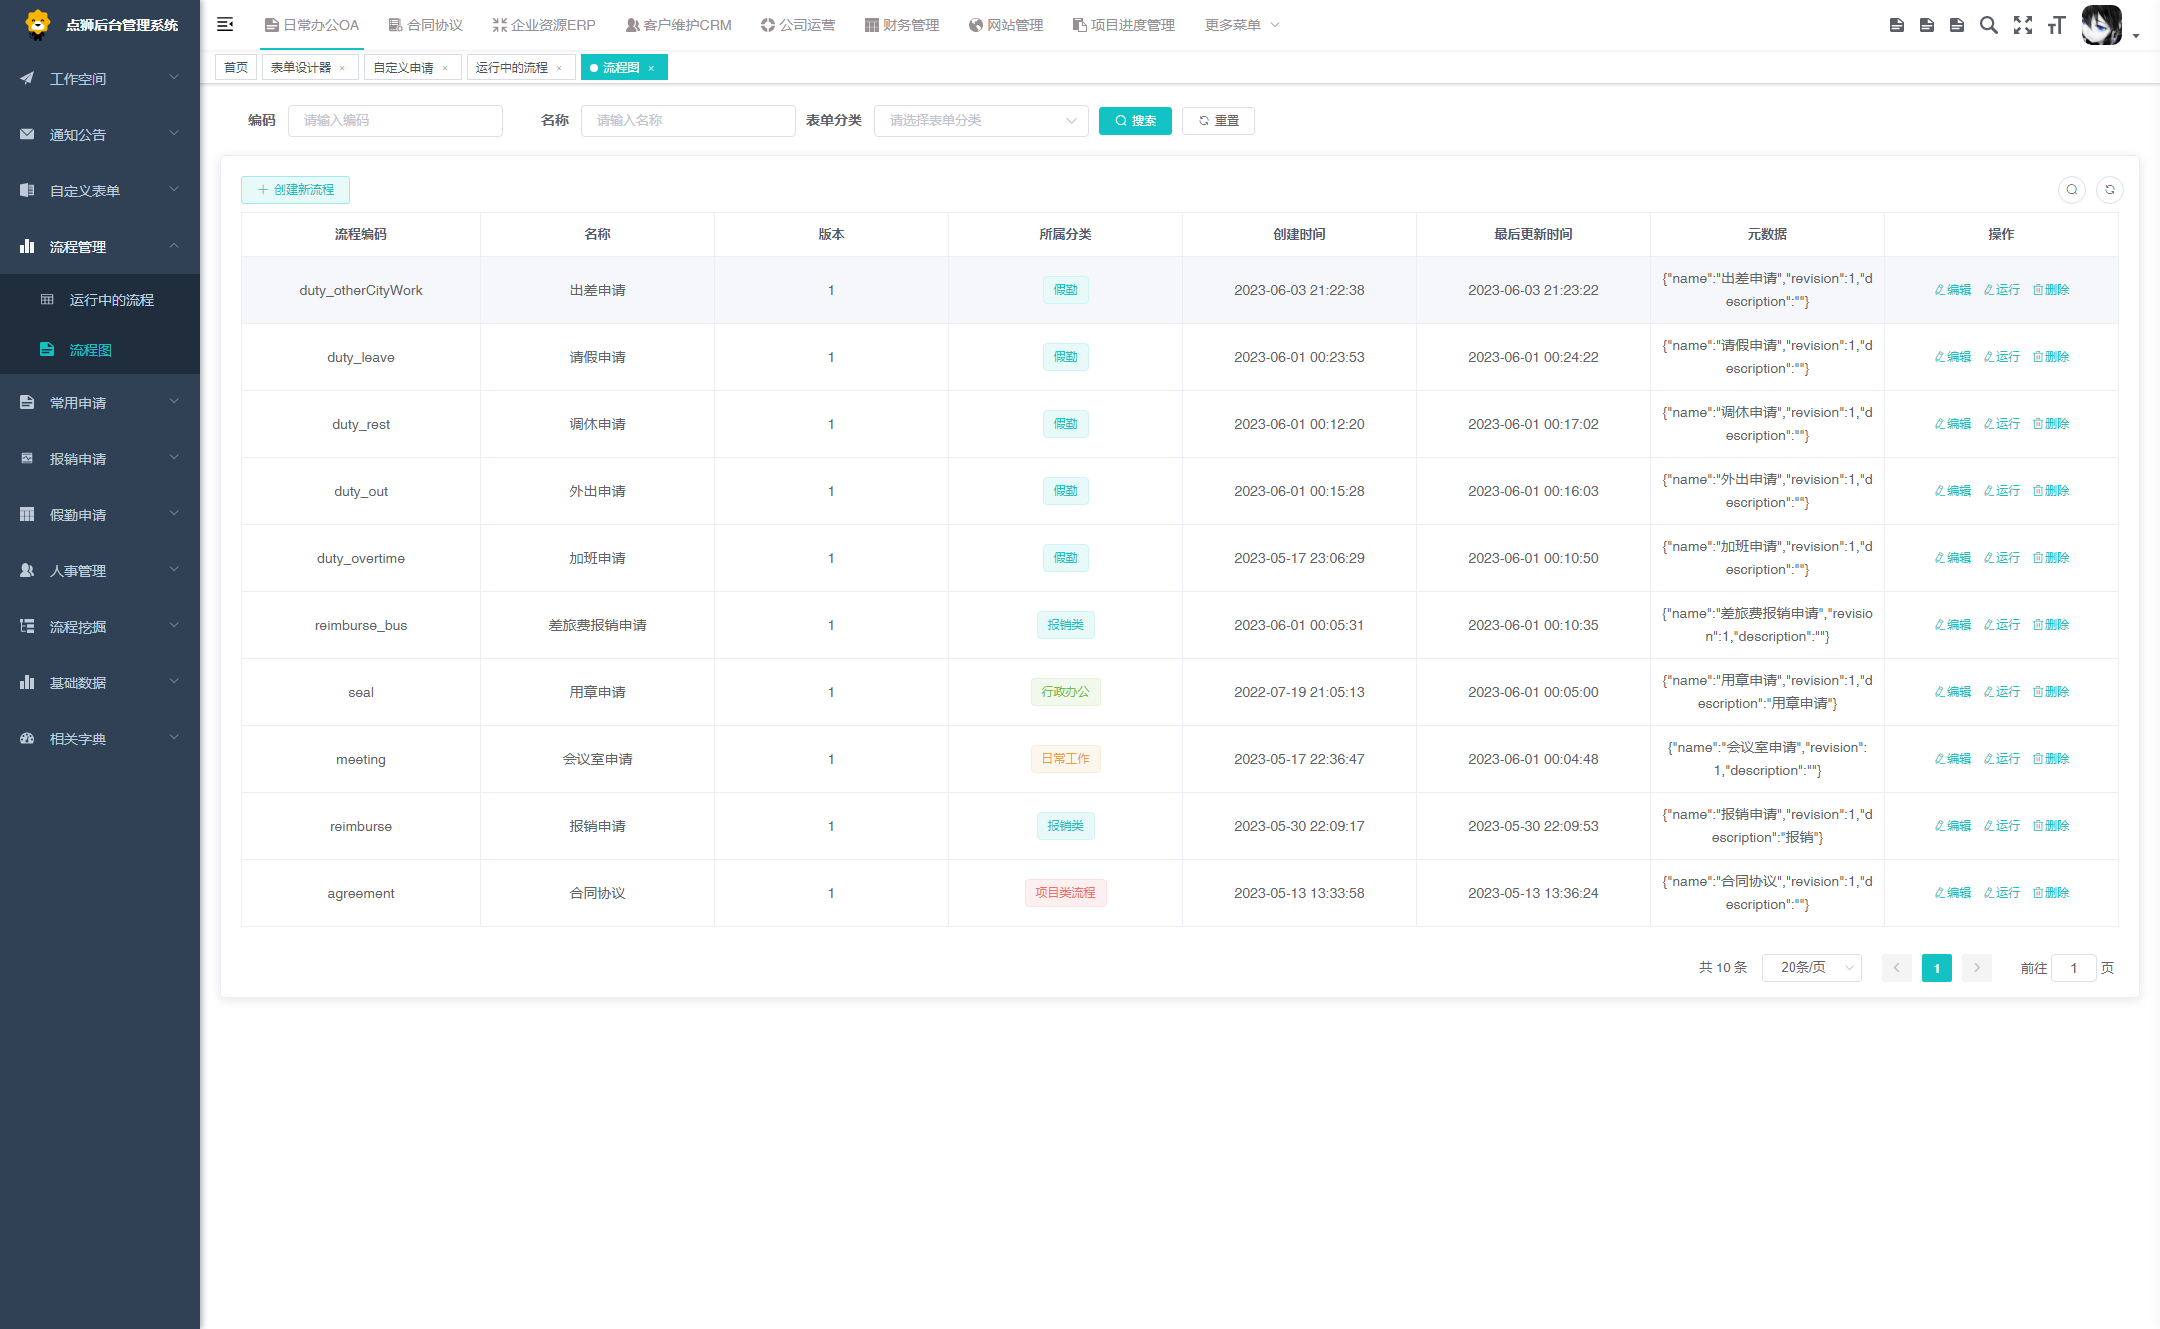Open the 表单分类 dropdown
This screenshot has height=1329, width=2160.
click(x=980, y=121)
